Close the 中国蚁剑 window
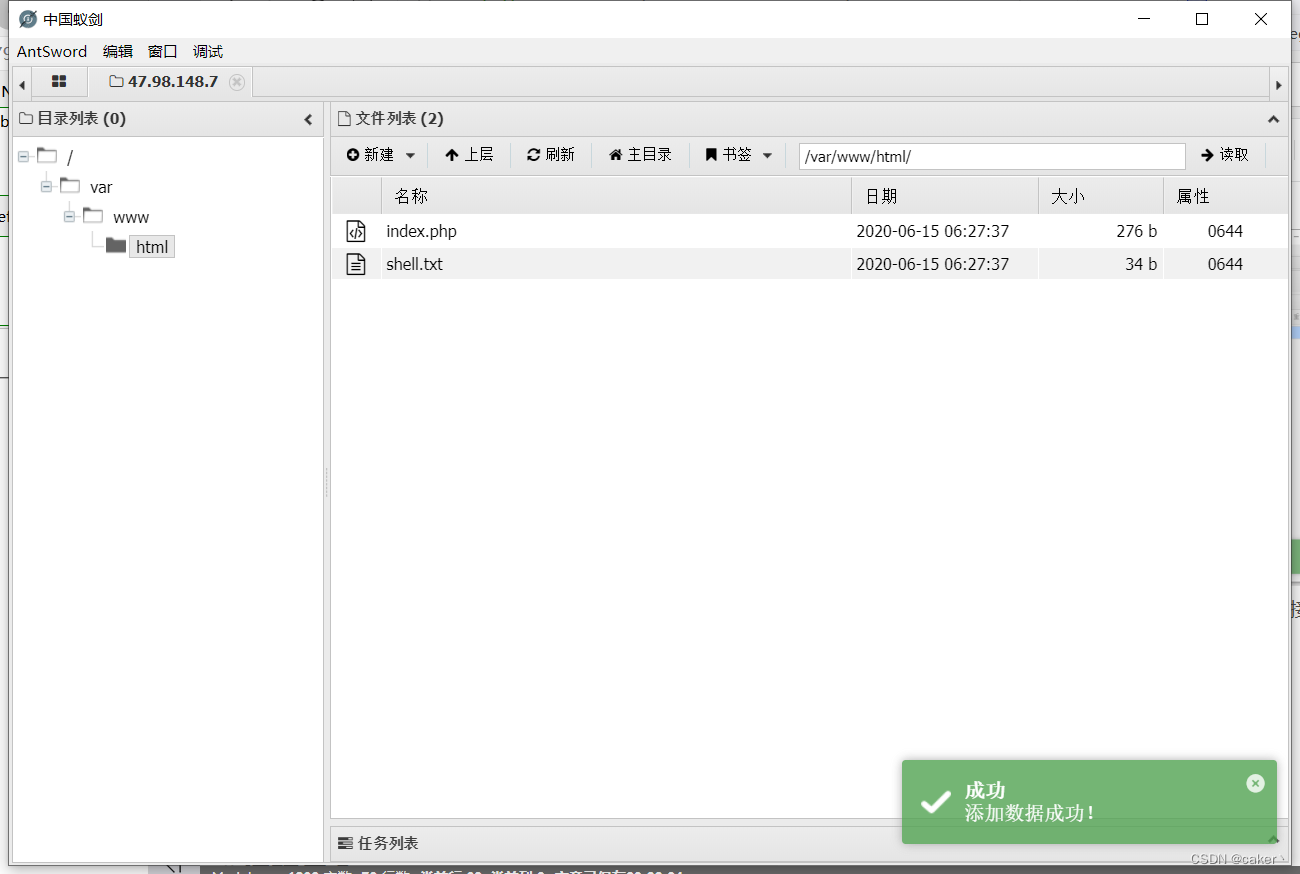1300x874 pixels. [x=1261, y=19]
